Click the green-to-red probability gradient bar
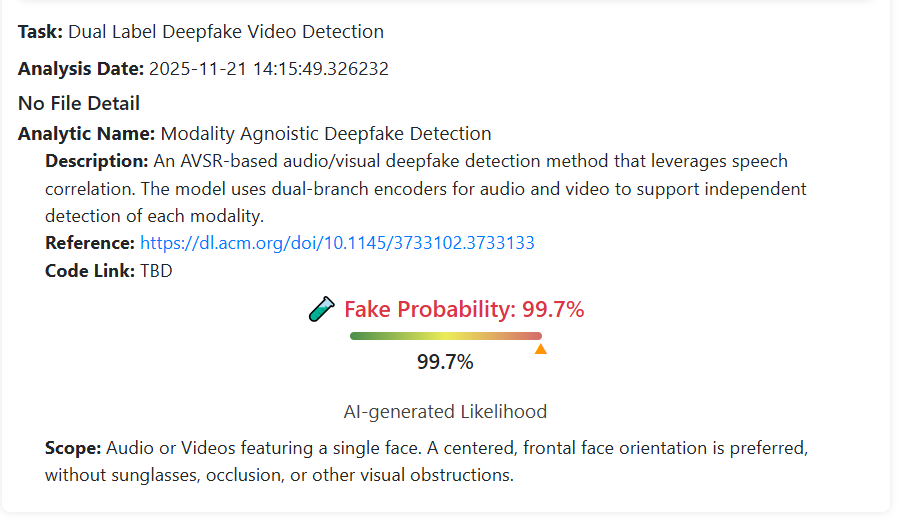Screen dimensions: 902x523 coord(446,336)
